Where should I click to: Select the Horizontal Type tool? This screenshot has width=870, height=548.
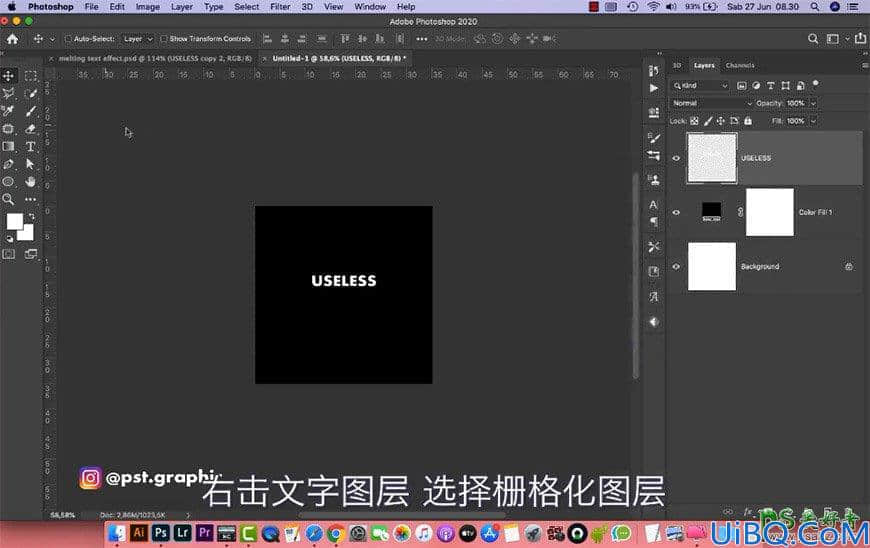point(31,146)
